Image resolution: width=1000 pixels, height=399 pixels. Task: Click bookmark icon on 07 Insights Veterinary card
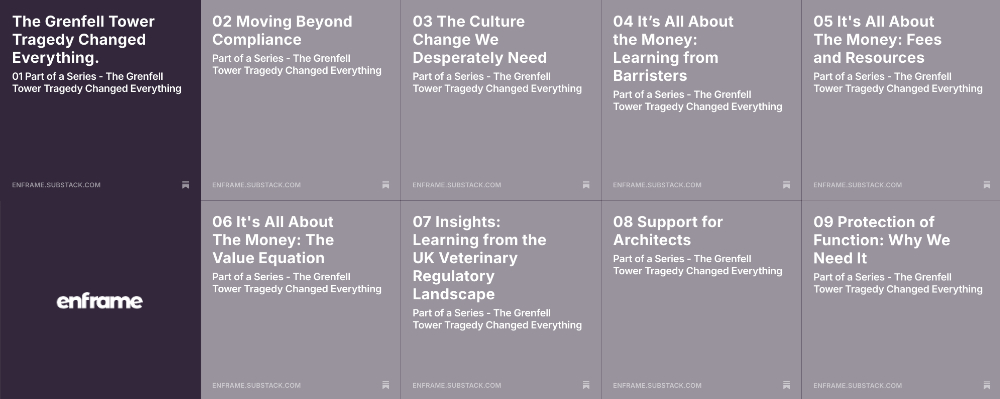tap(585, 385)
